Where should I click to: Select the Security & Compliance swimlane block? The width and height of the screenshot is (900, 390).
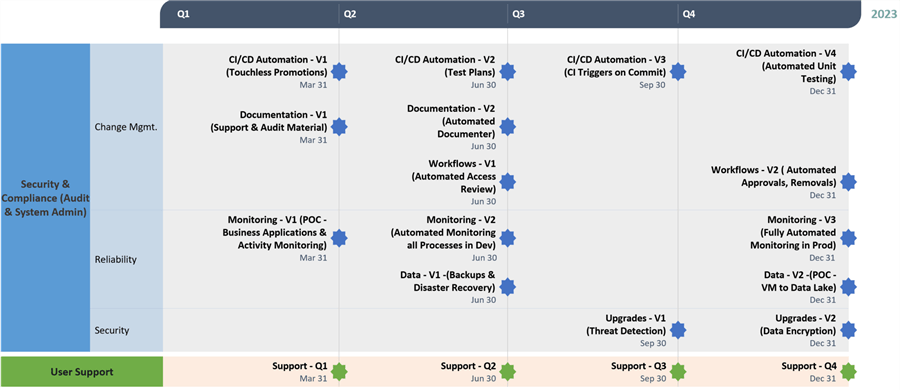coord(45,198)
